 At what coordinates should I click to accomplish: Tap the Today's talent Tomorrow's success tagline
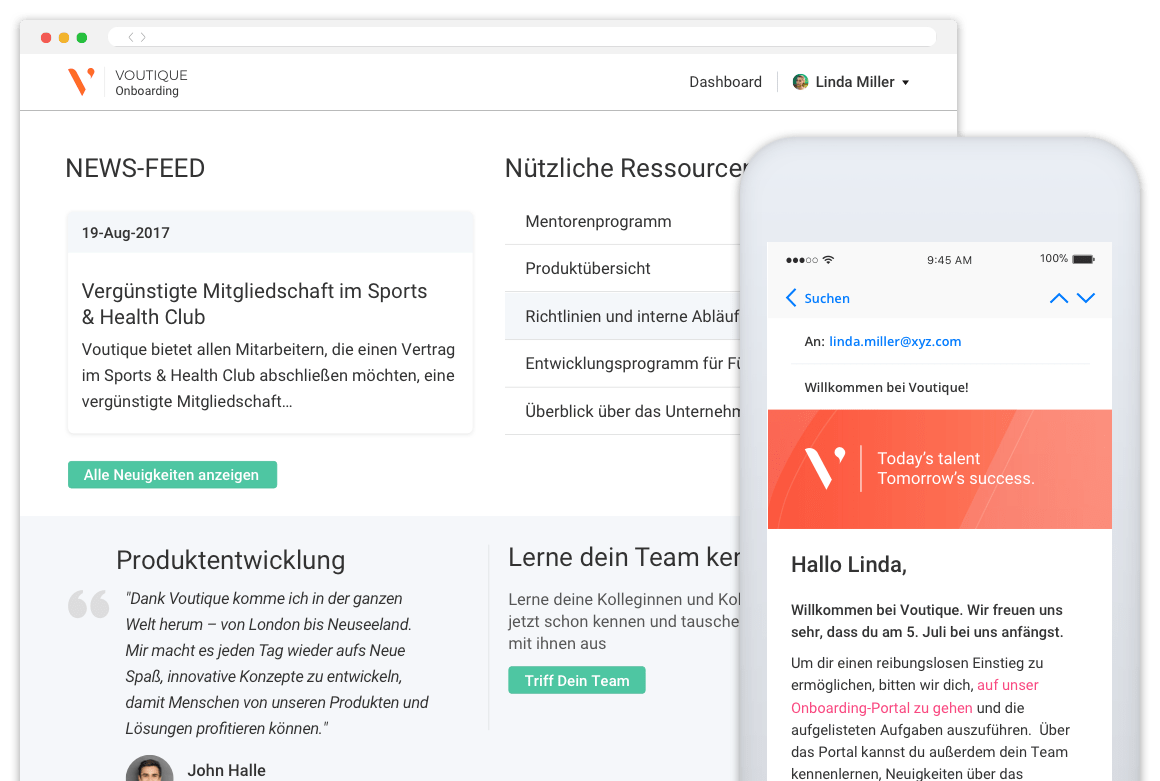coord(956,468)
